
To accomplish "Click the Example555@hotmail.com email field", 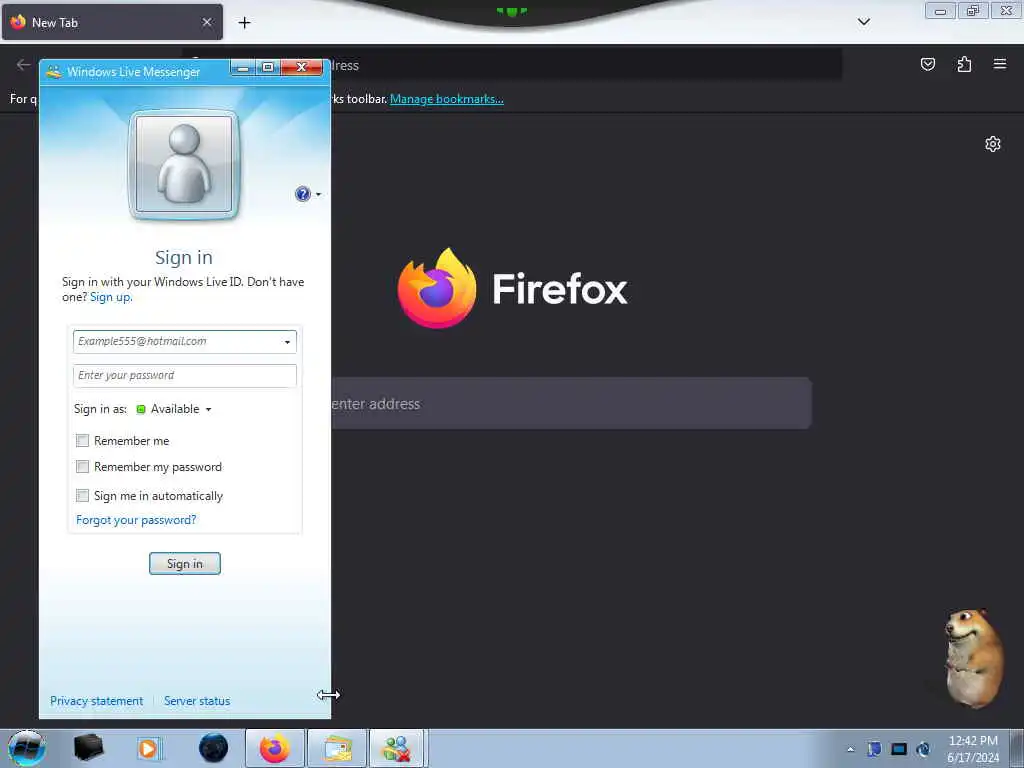I will tap(185, 342).
